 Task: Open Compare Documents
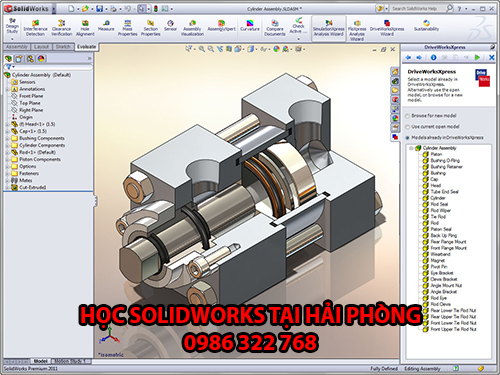(275, 27)
